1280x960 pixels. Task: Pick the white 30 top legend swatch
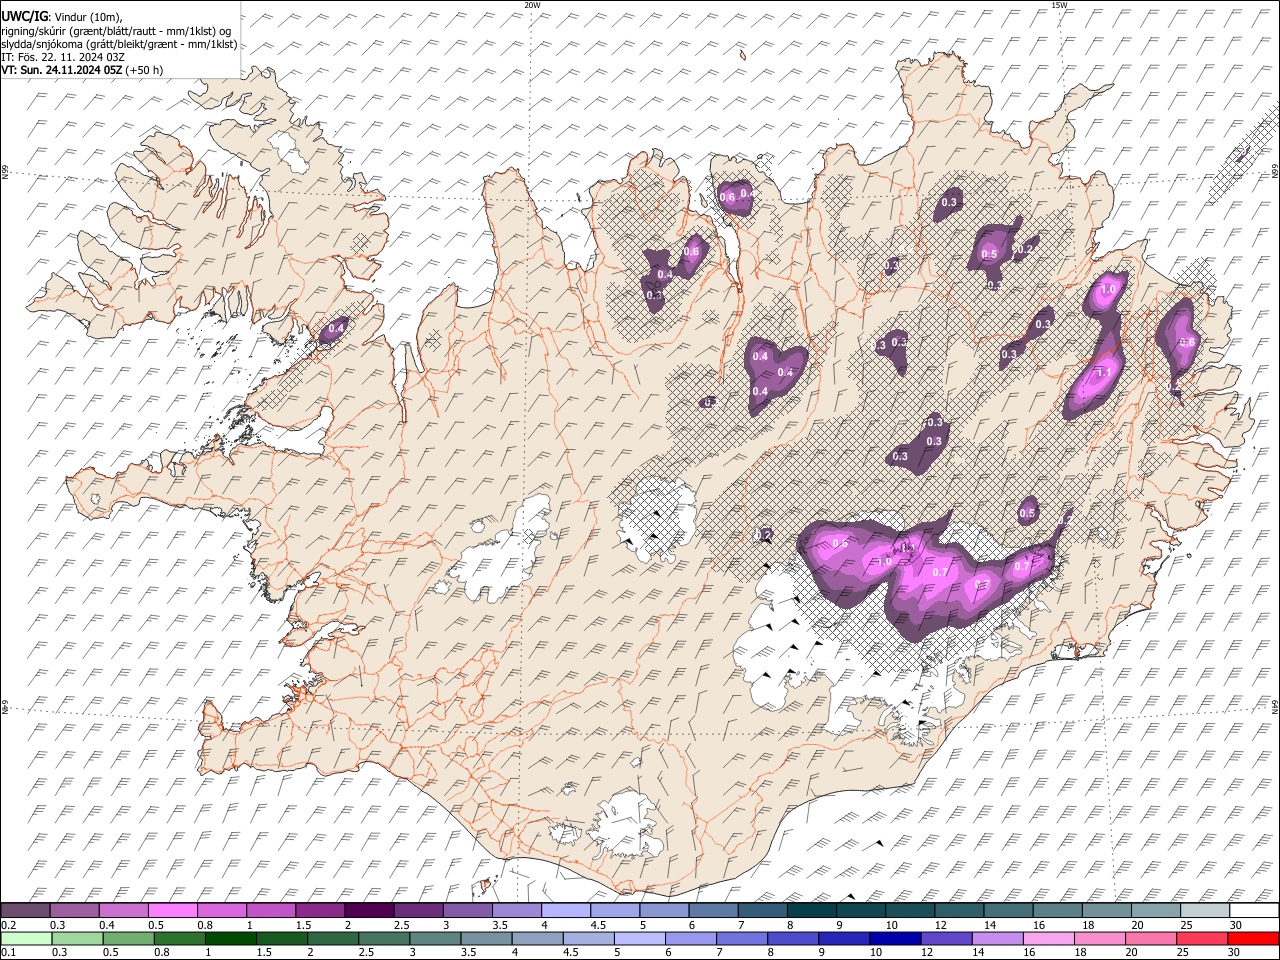click(x=1254, y=911)
